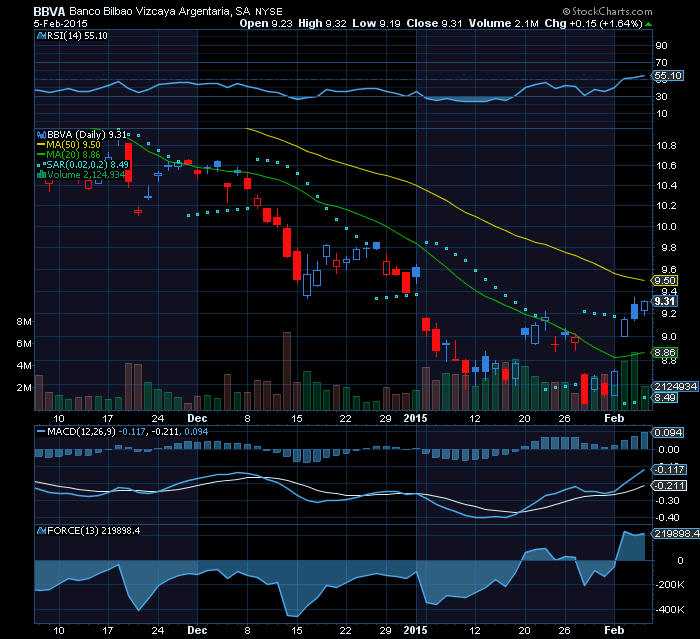Click the MA(20) 8.86 legend text

[x=73, y=155]
